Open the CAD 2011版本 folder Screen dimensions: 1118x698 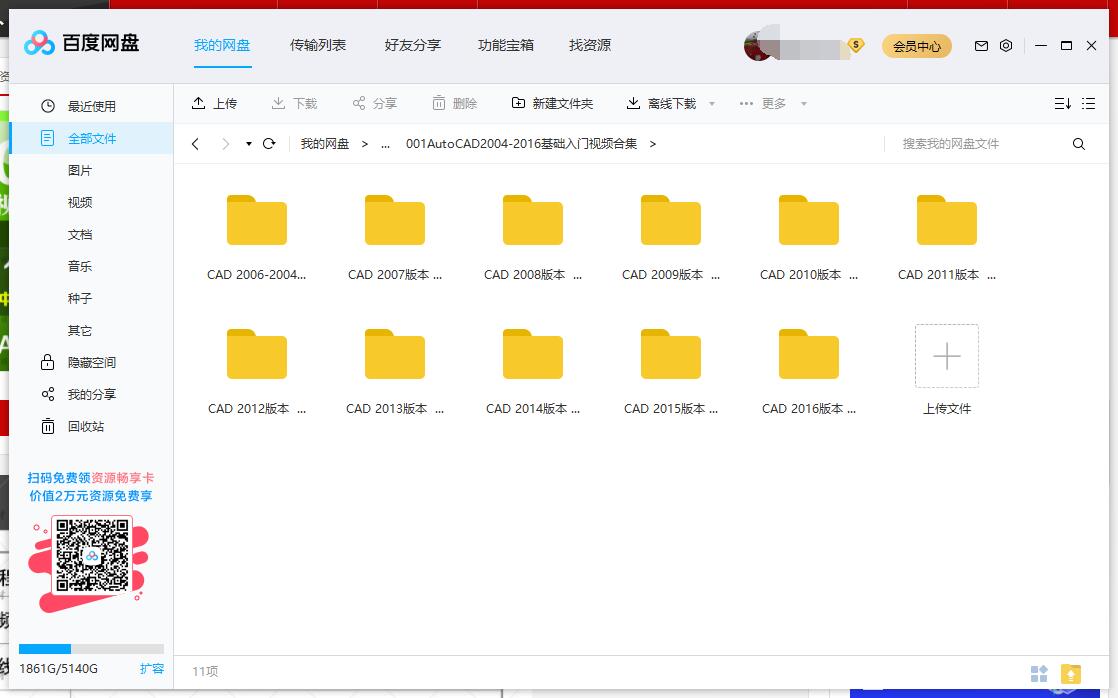[x=947, y=220]
